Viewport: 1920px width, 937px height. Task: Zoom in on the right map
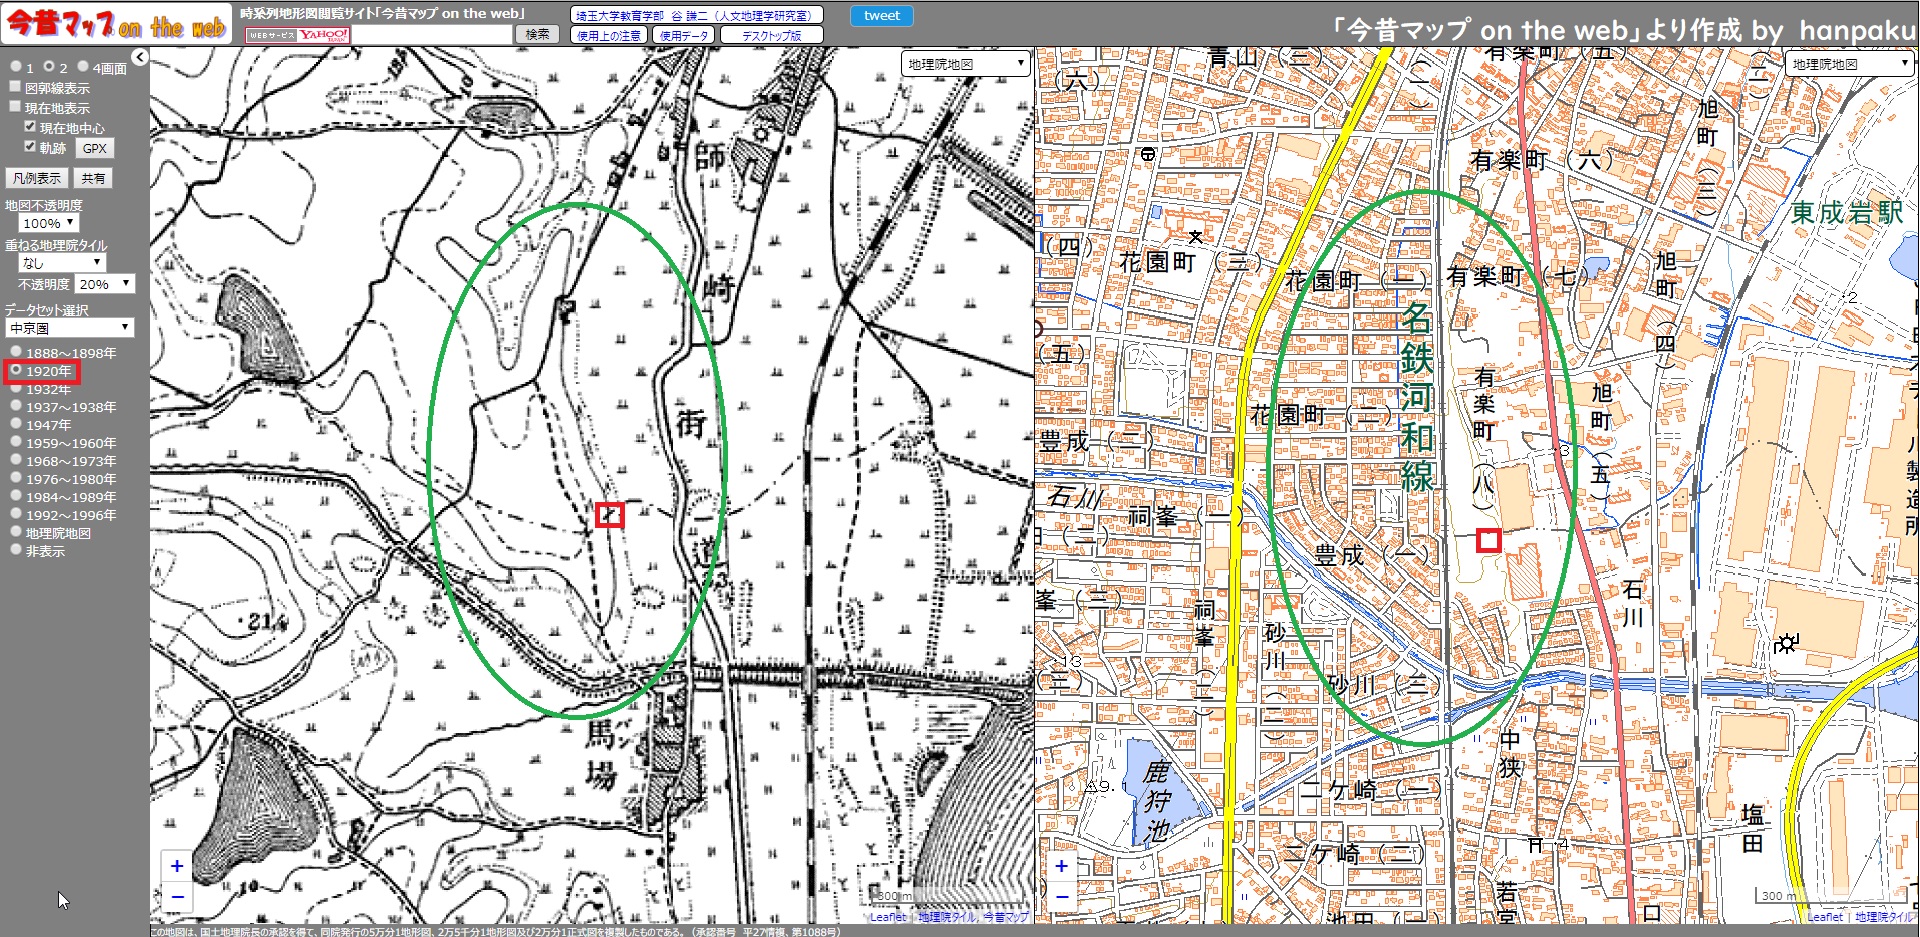(x=1062, y=866)
